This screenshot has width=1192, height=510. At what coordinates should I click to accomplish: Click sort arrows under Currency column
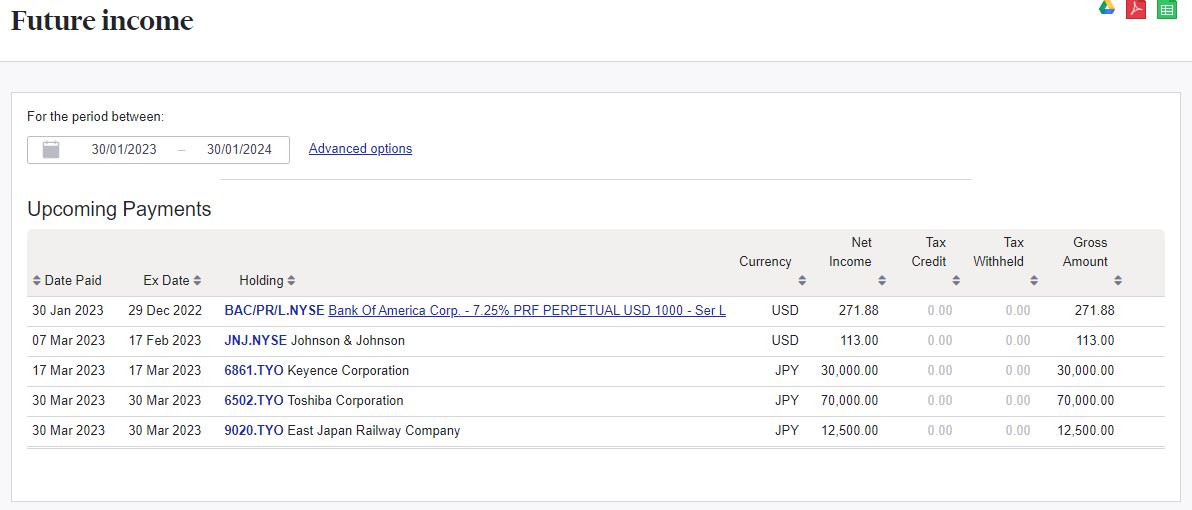(x=802, y=281)
